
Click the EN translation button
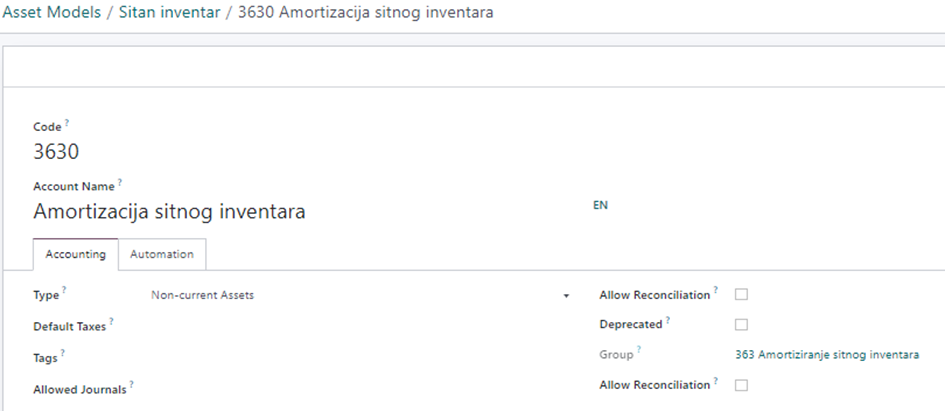601,205
